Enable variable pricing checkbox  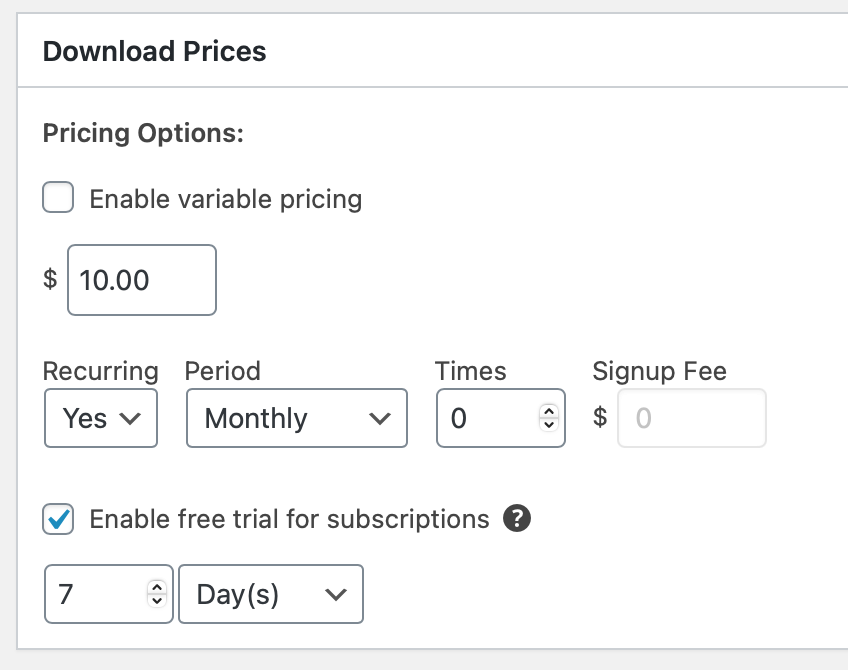click(58, 197)
